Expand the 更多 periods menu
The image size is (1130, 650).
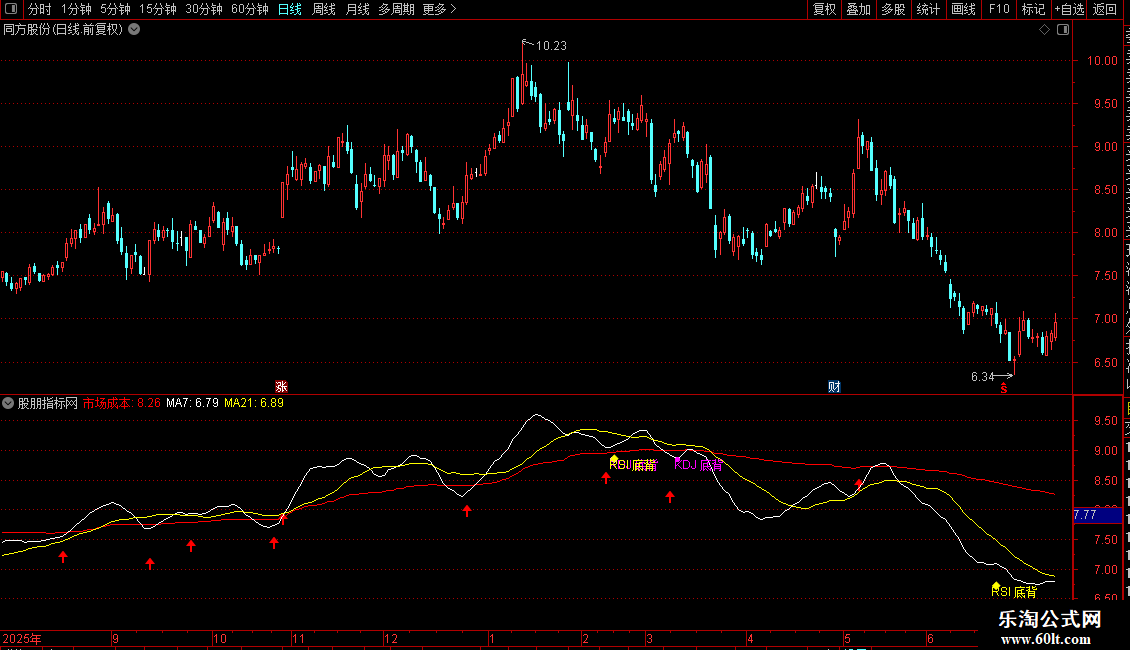point(439,9)
